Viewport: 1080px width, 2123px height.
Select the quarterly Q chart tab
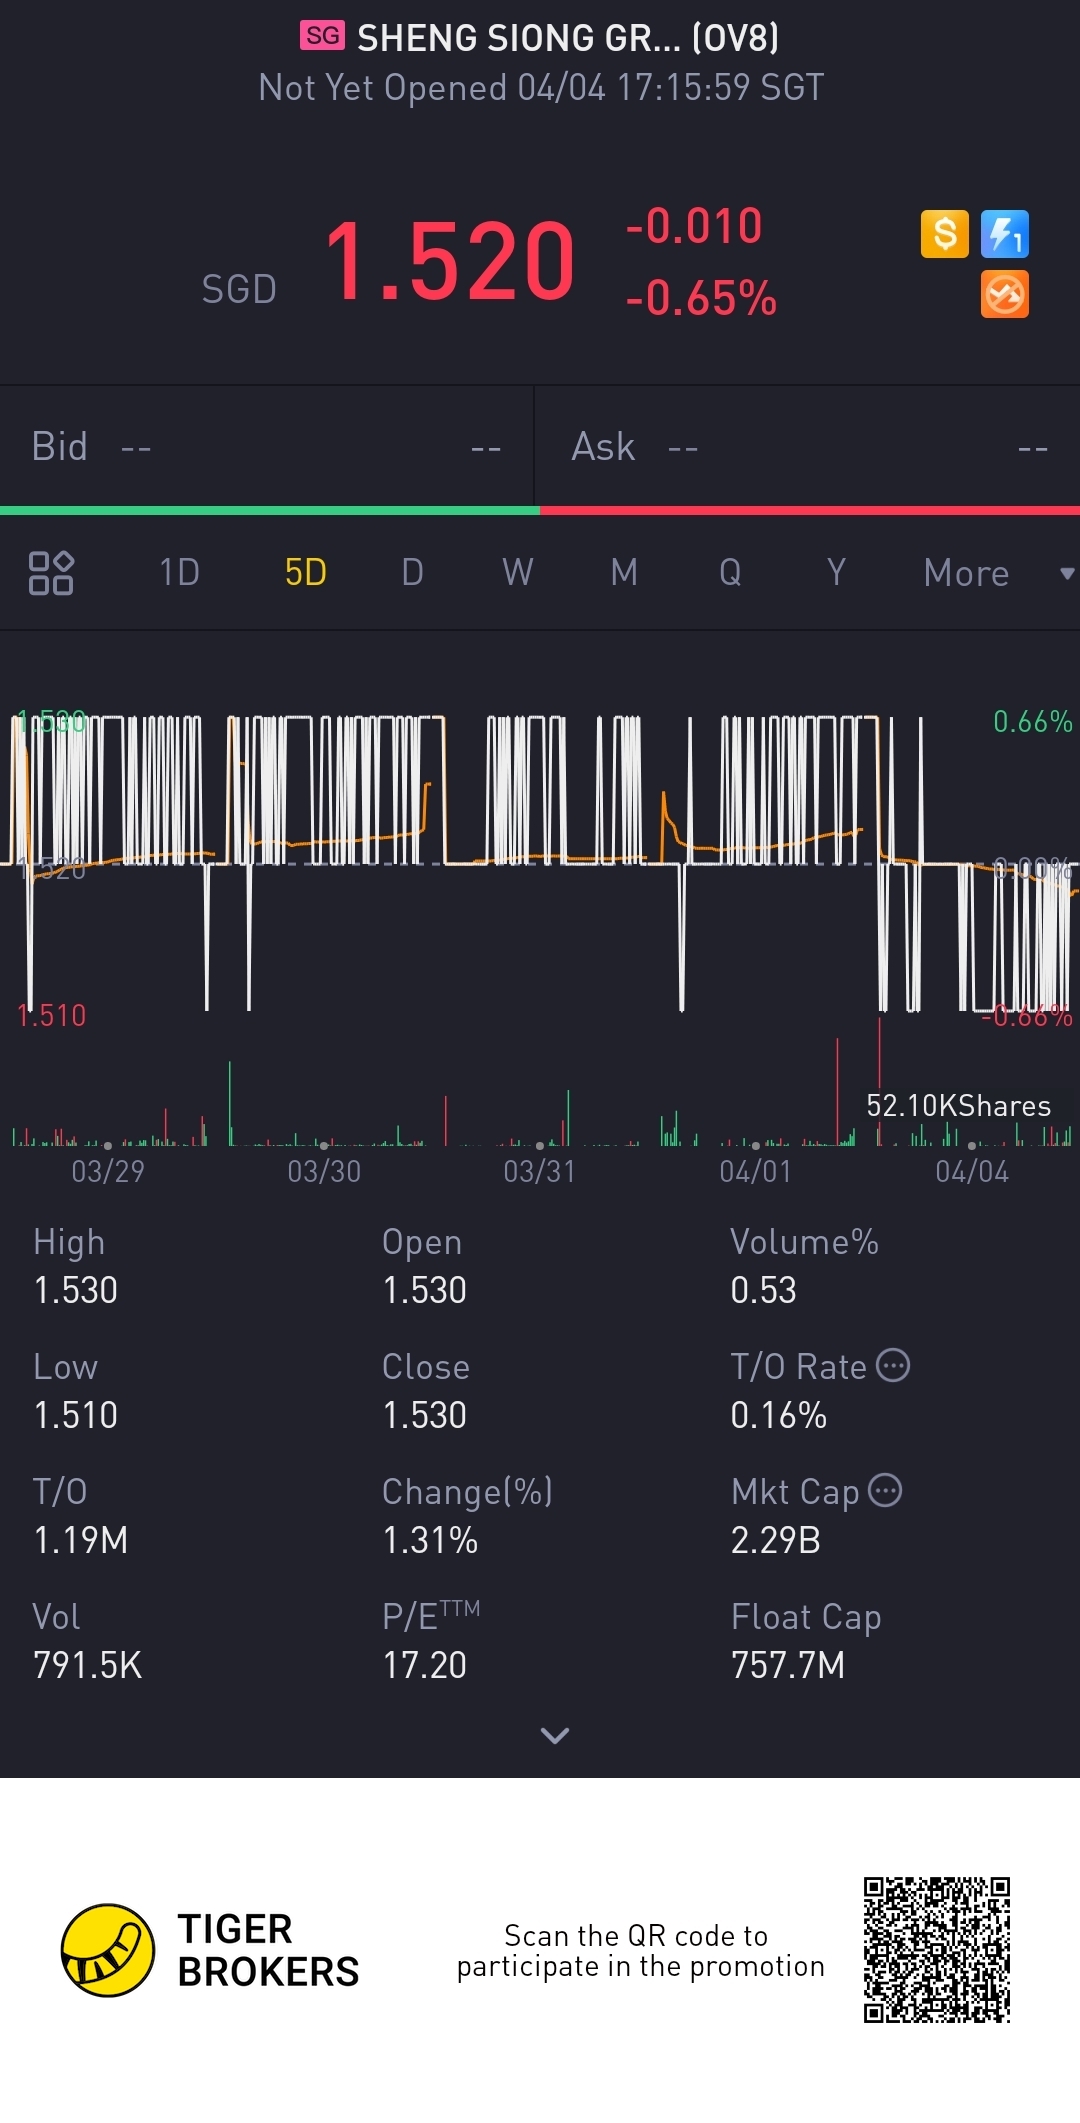click(730, 573)
